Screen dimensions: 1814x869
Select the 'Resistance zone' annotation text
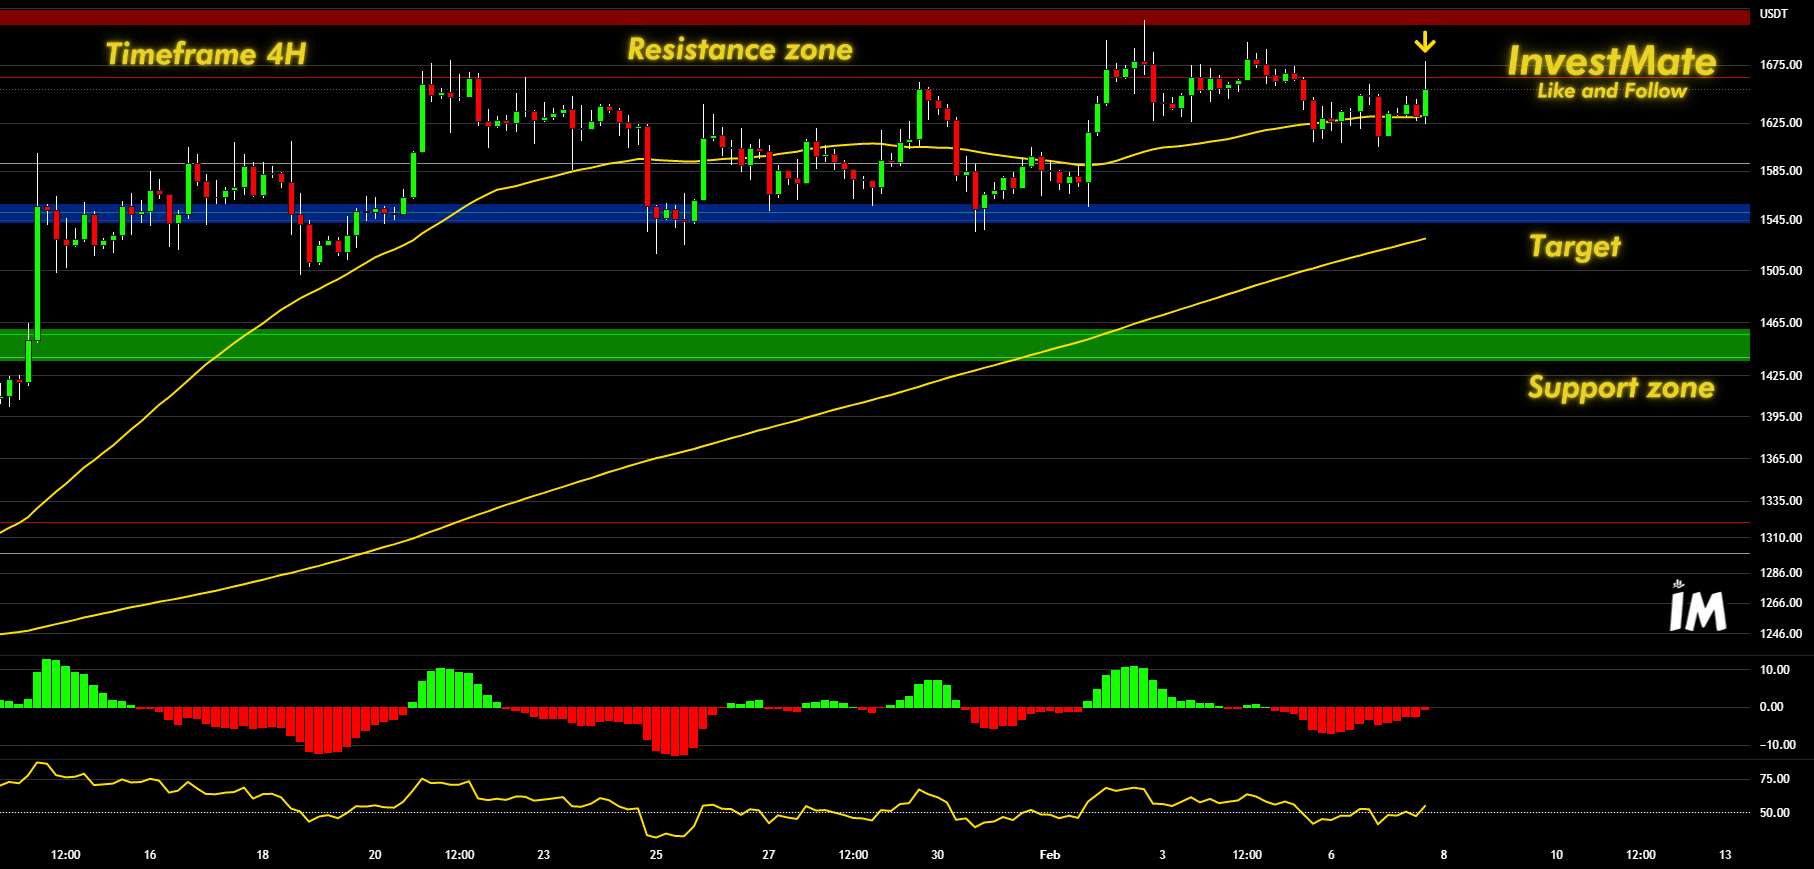click(x=740, y=50)
